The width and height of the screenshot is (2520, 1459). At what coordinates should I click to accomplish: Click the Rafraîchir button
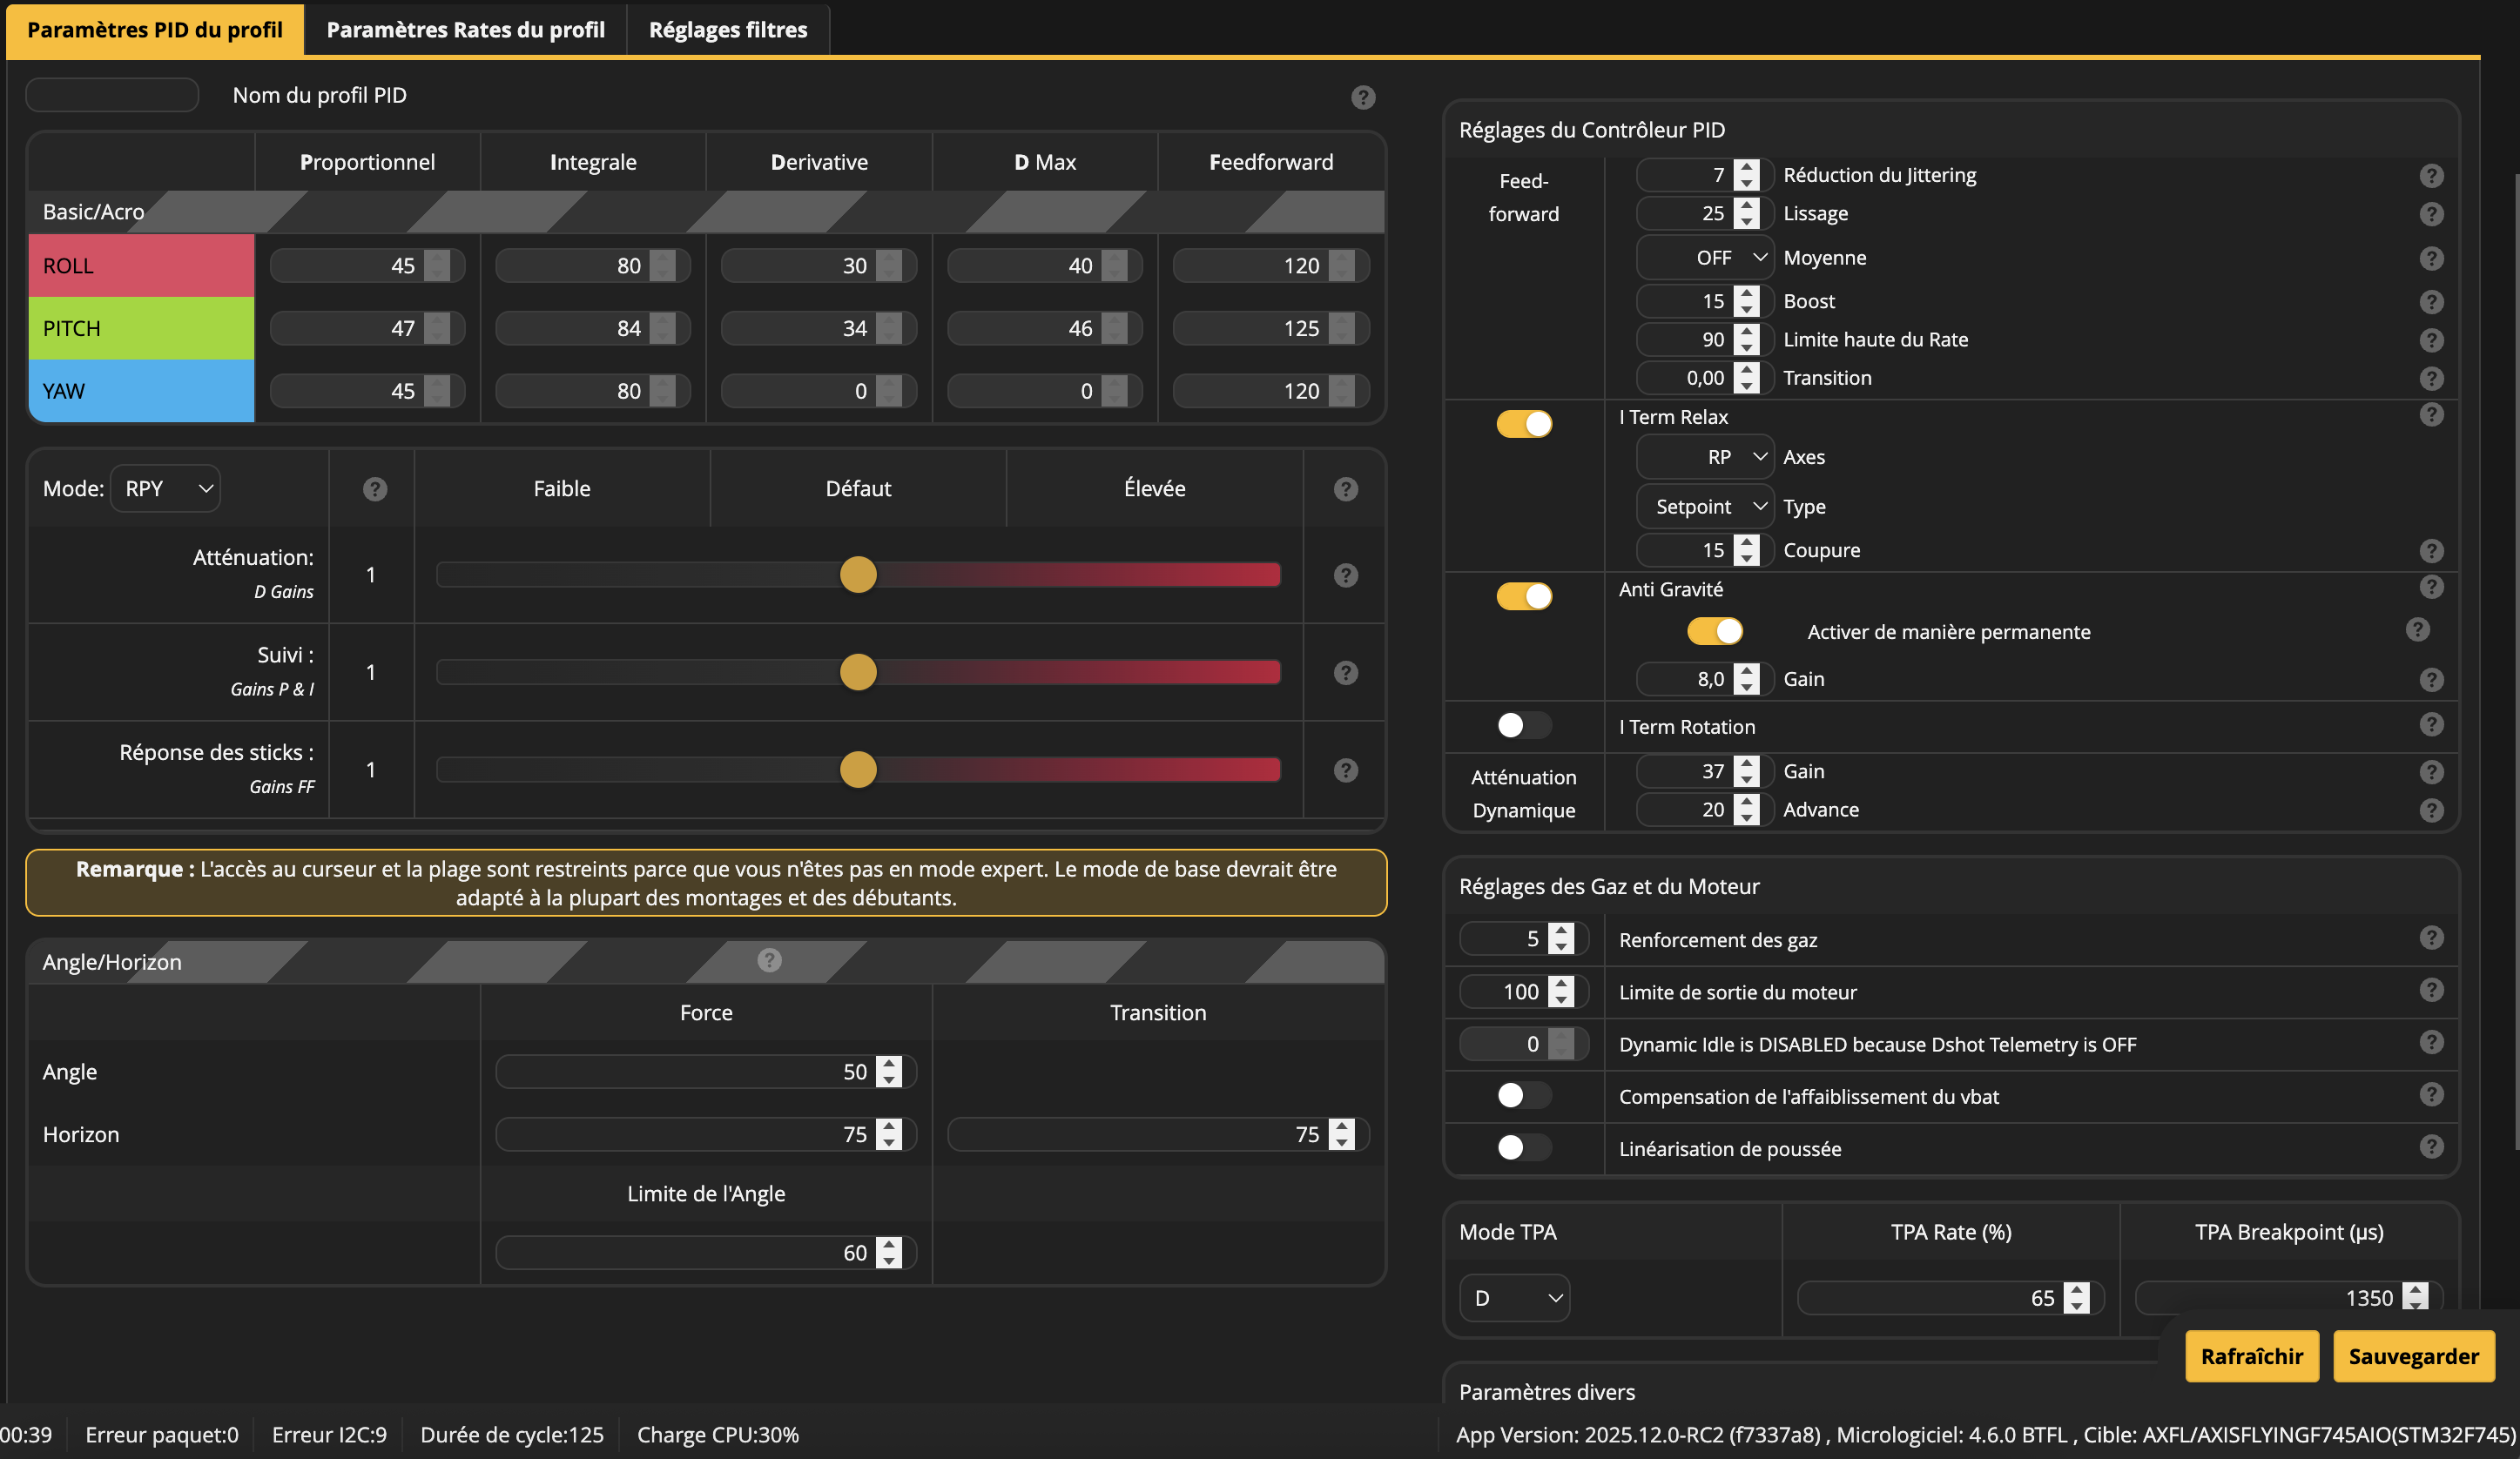point(2250,1356)
